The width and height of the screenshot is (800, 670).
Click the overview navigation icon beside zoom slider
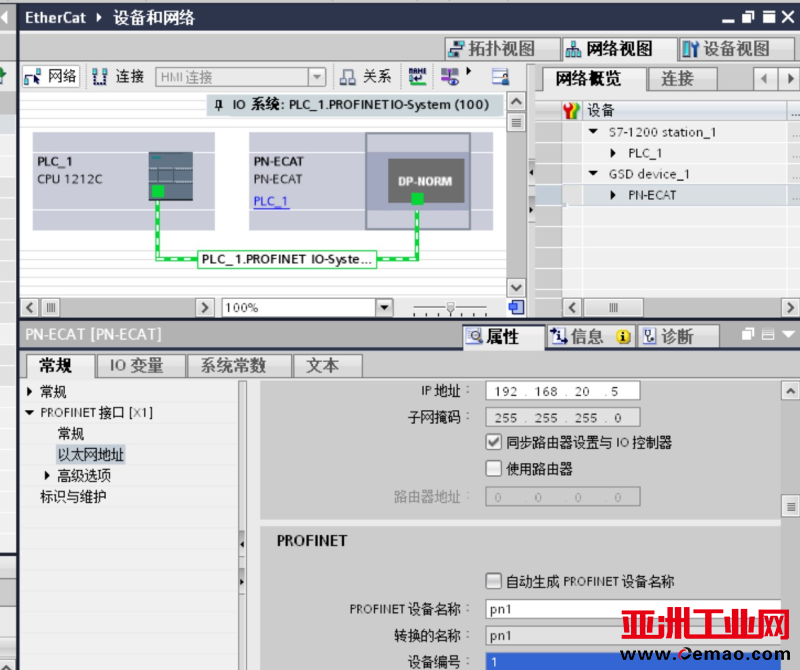[516, 307]
